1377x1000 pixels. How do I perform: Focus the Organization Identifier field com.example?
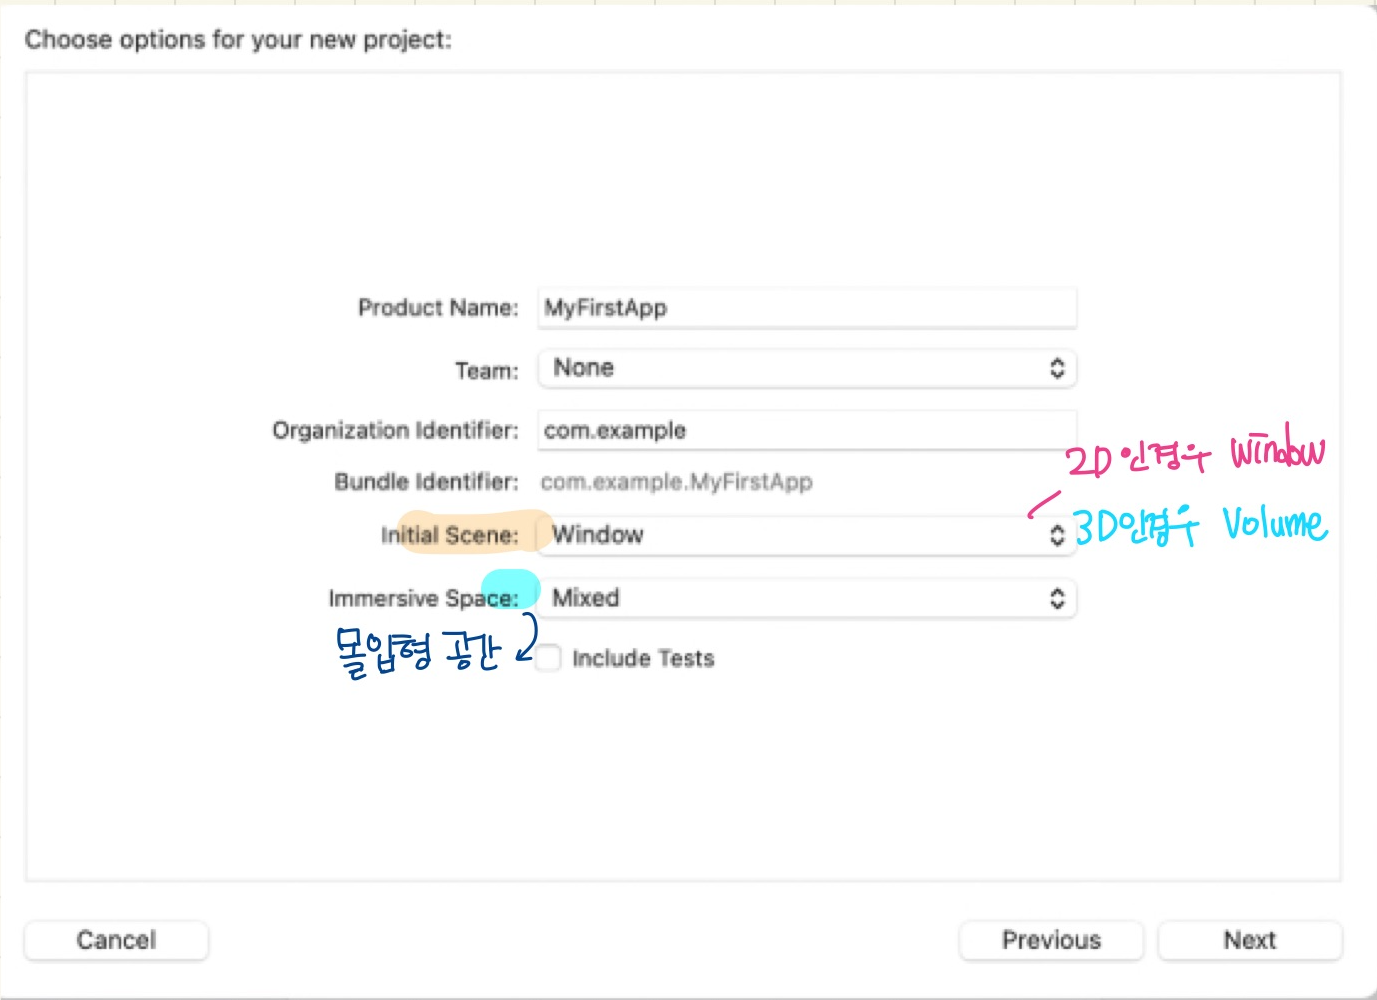pyautogui.click(x=807, y=430)
